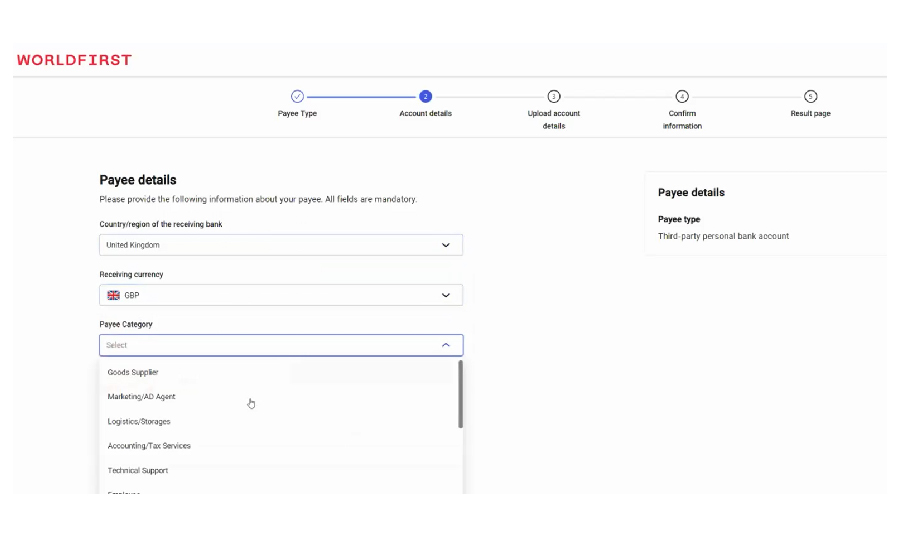Pick Logistics/Storages as payee category
The height and width of the screenshot is (537, 901).
139,422
